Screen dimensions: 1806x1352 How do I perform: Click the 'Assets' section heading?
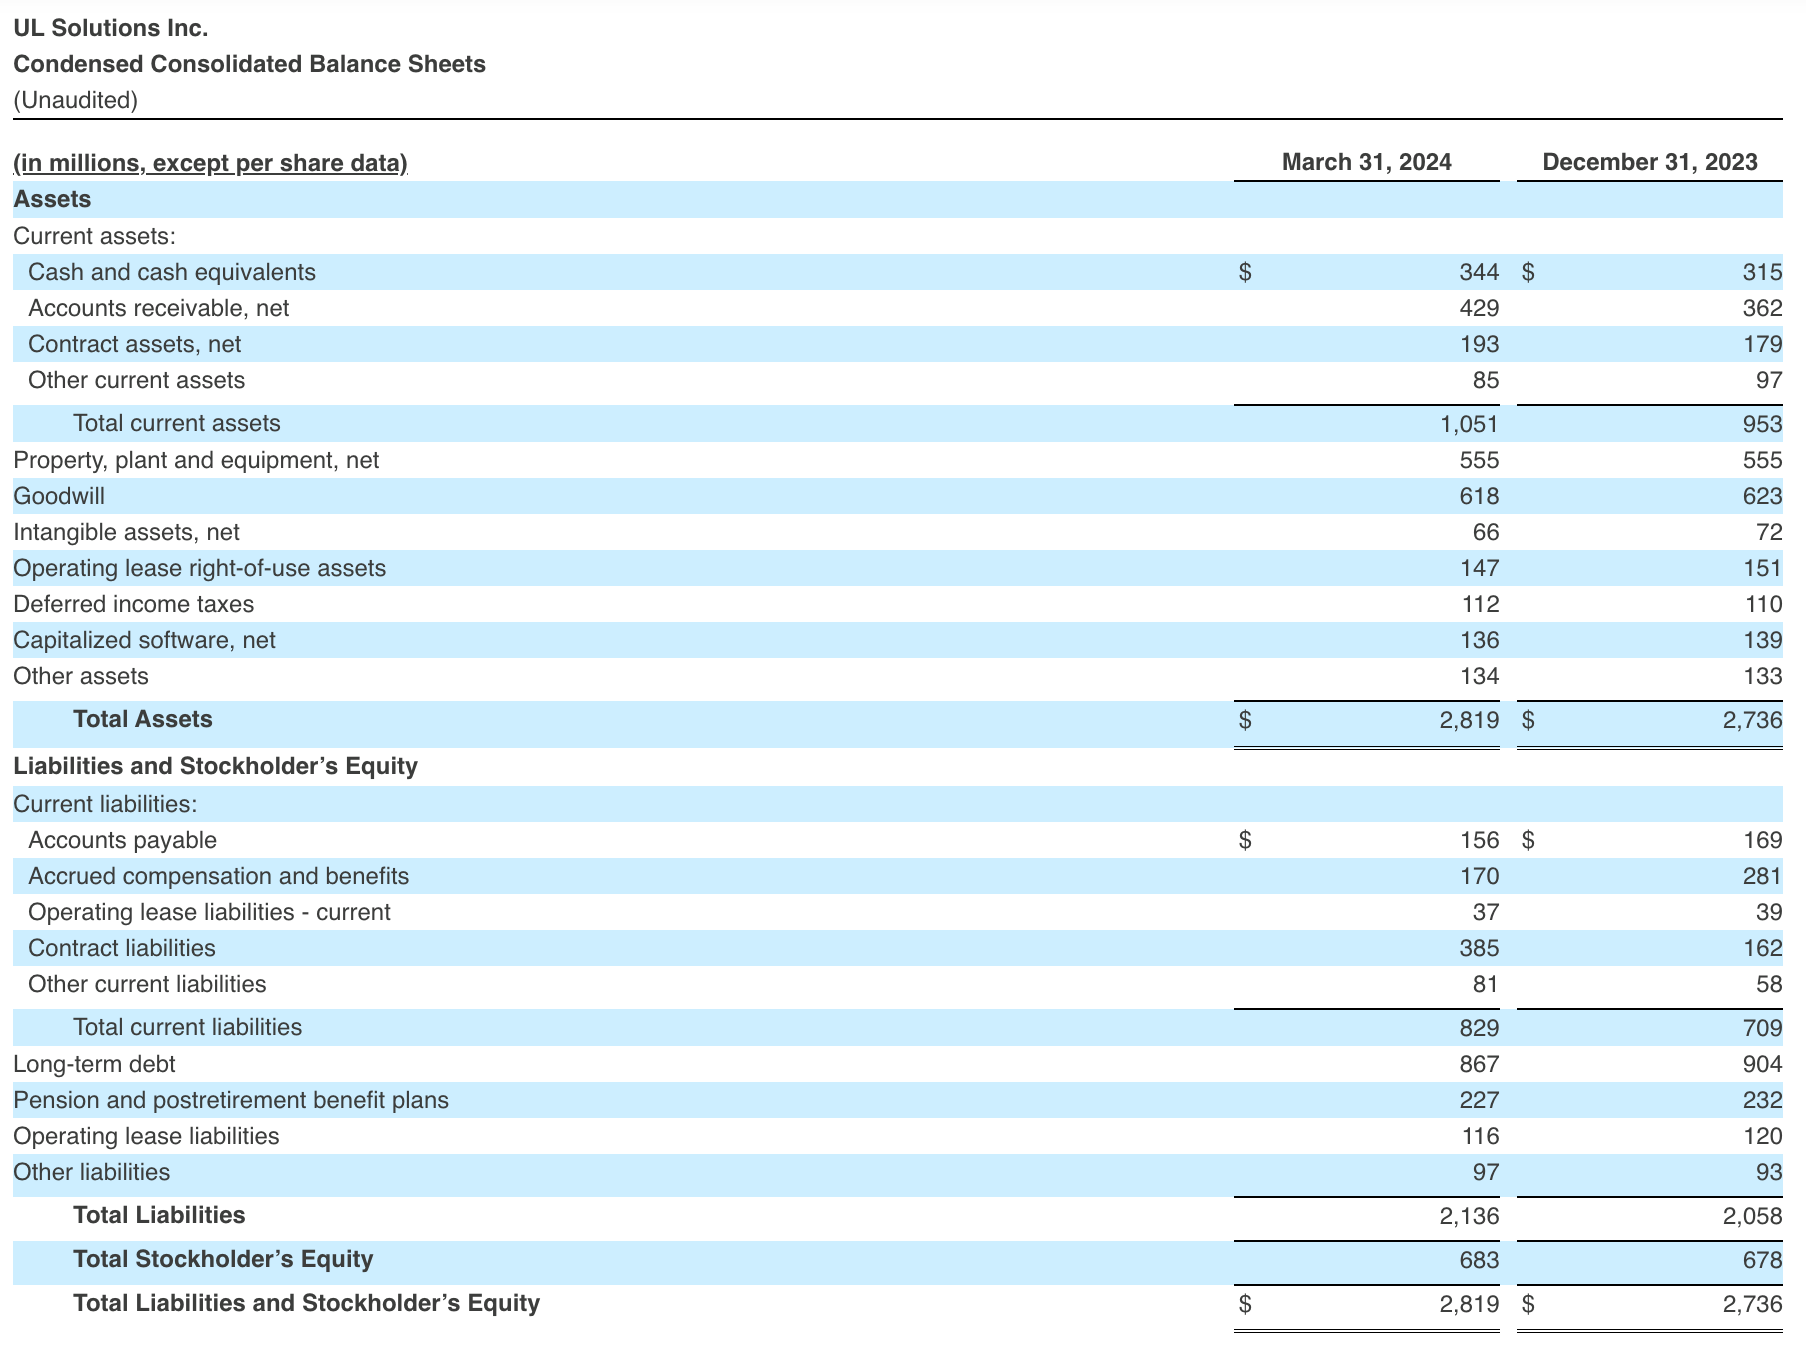[x=52, y=199]
